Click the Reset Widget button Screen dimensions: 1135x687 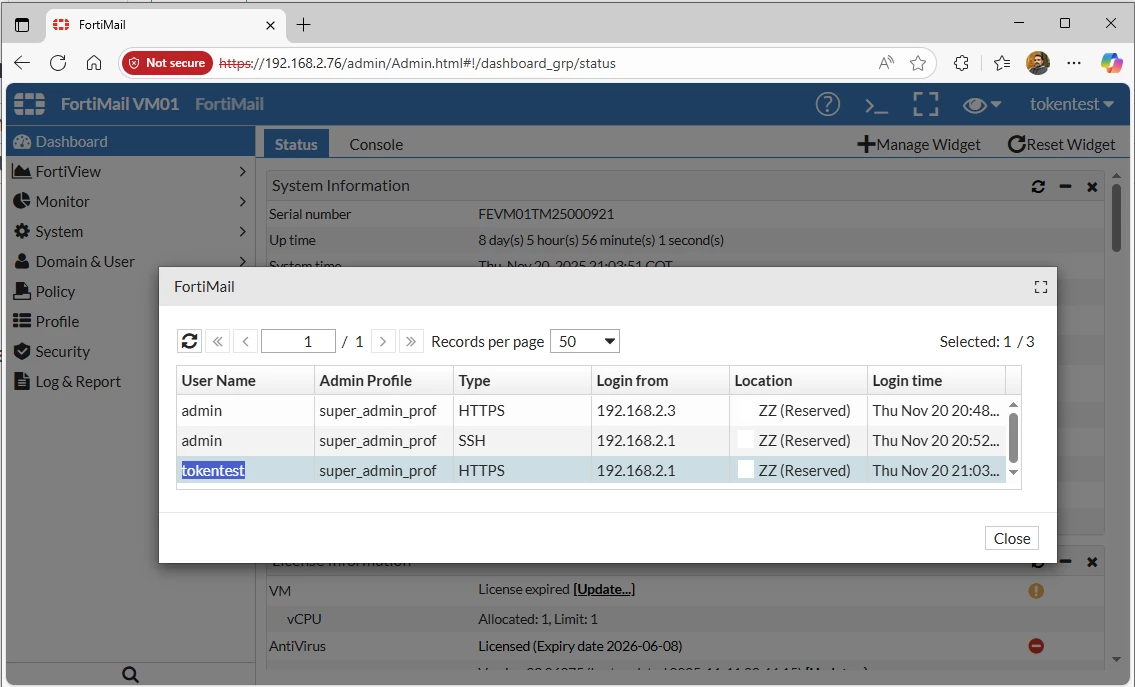[x=1061, y=144]
